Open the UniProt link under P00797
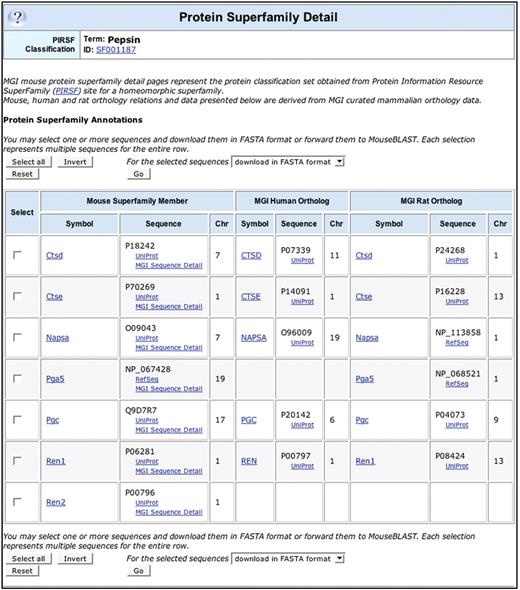Viewport: 520px width, 590px height. point(302,466)
